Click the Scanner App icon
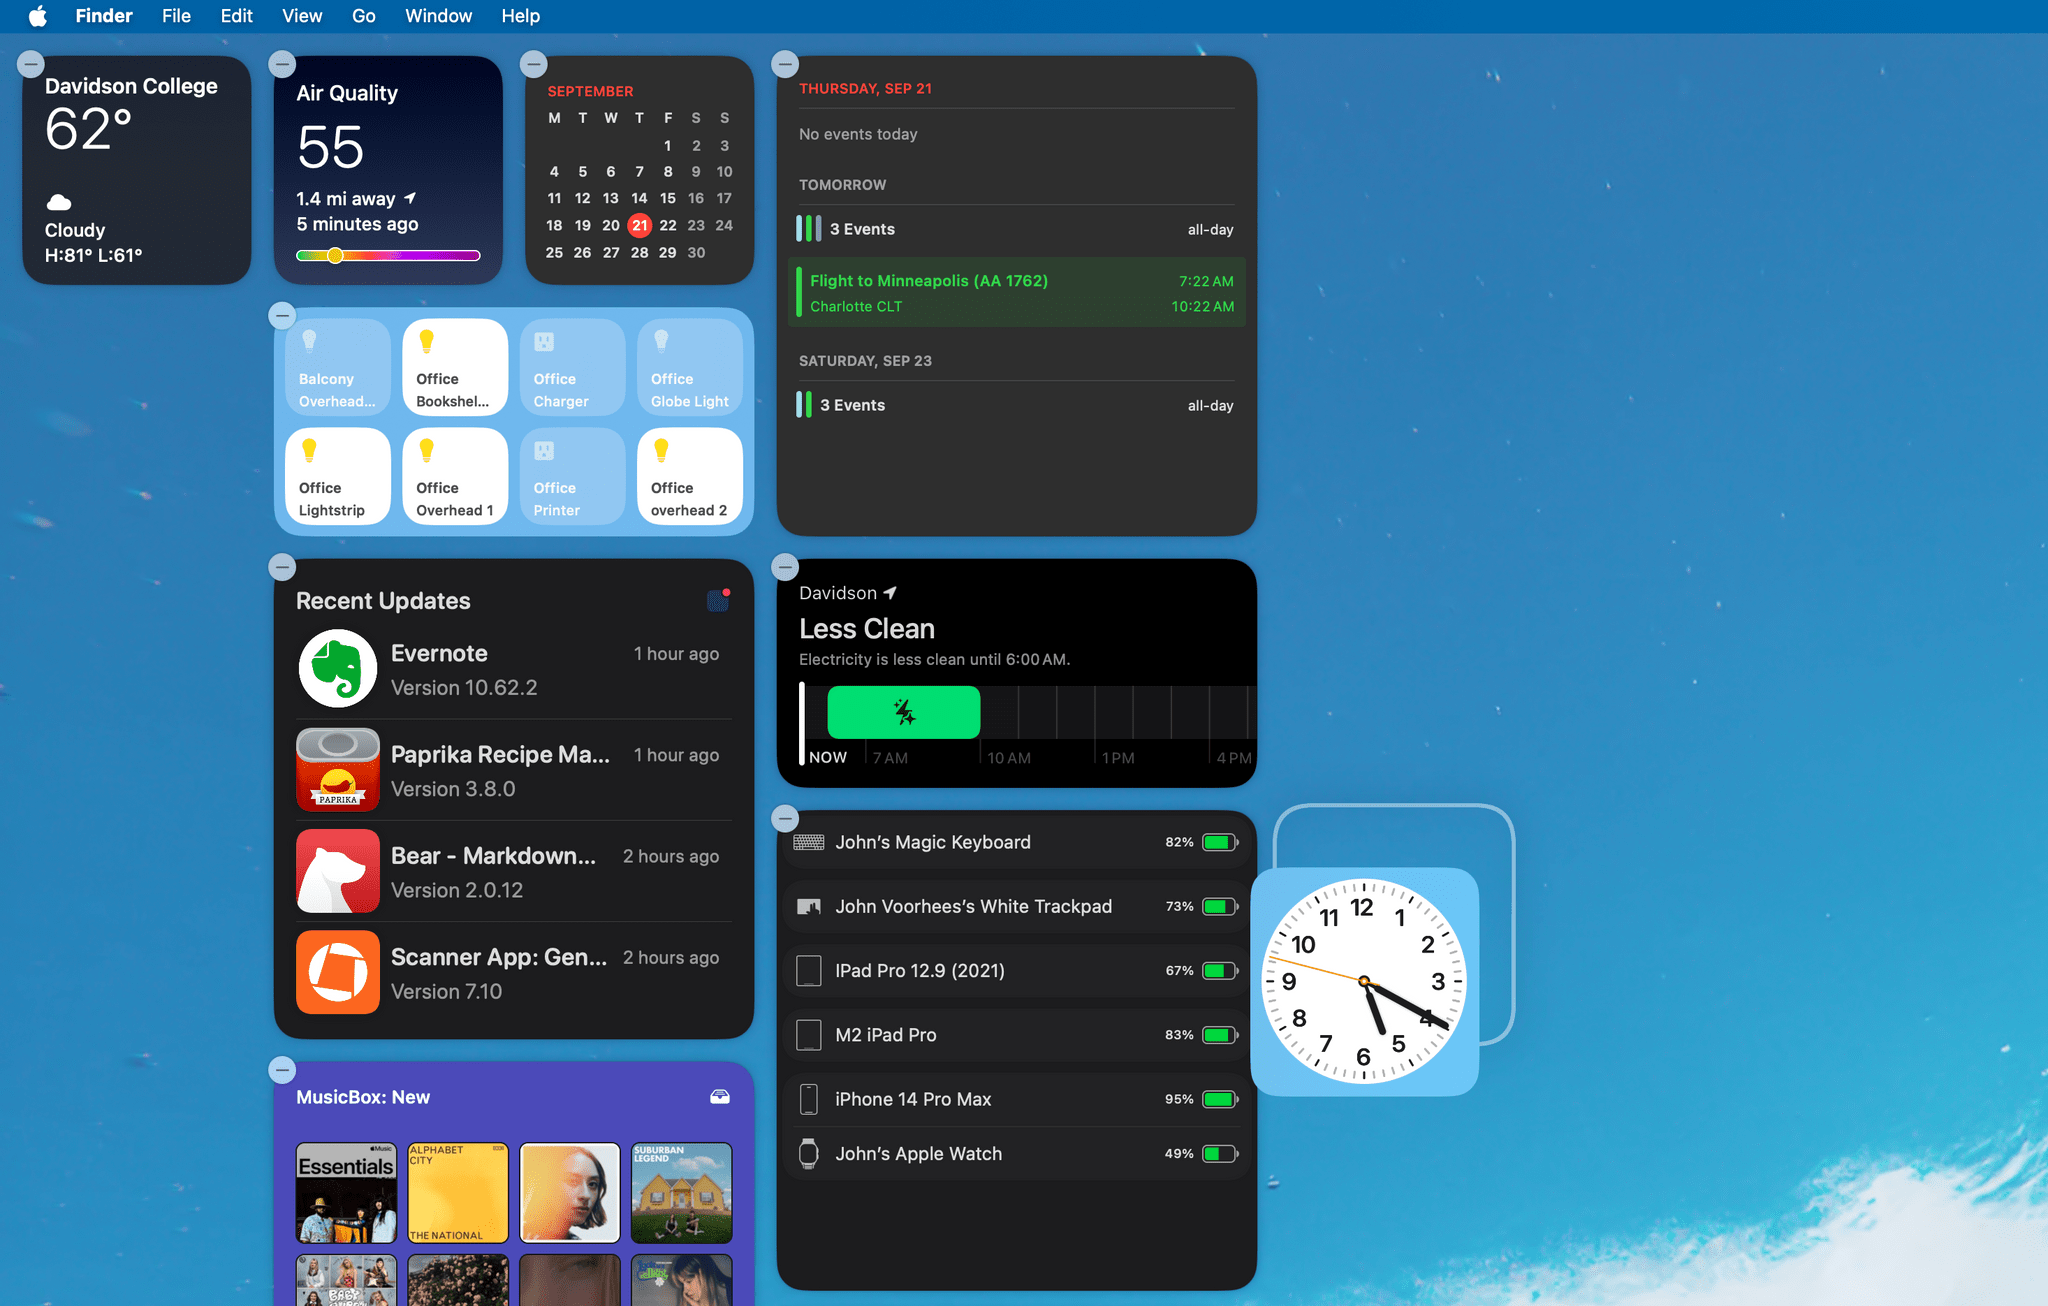This screenshot has width=2048, height=1306. pyautogui.click(x=338, y=972)
